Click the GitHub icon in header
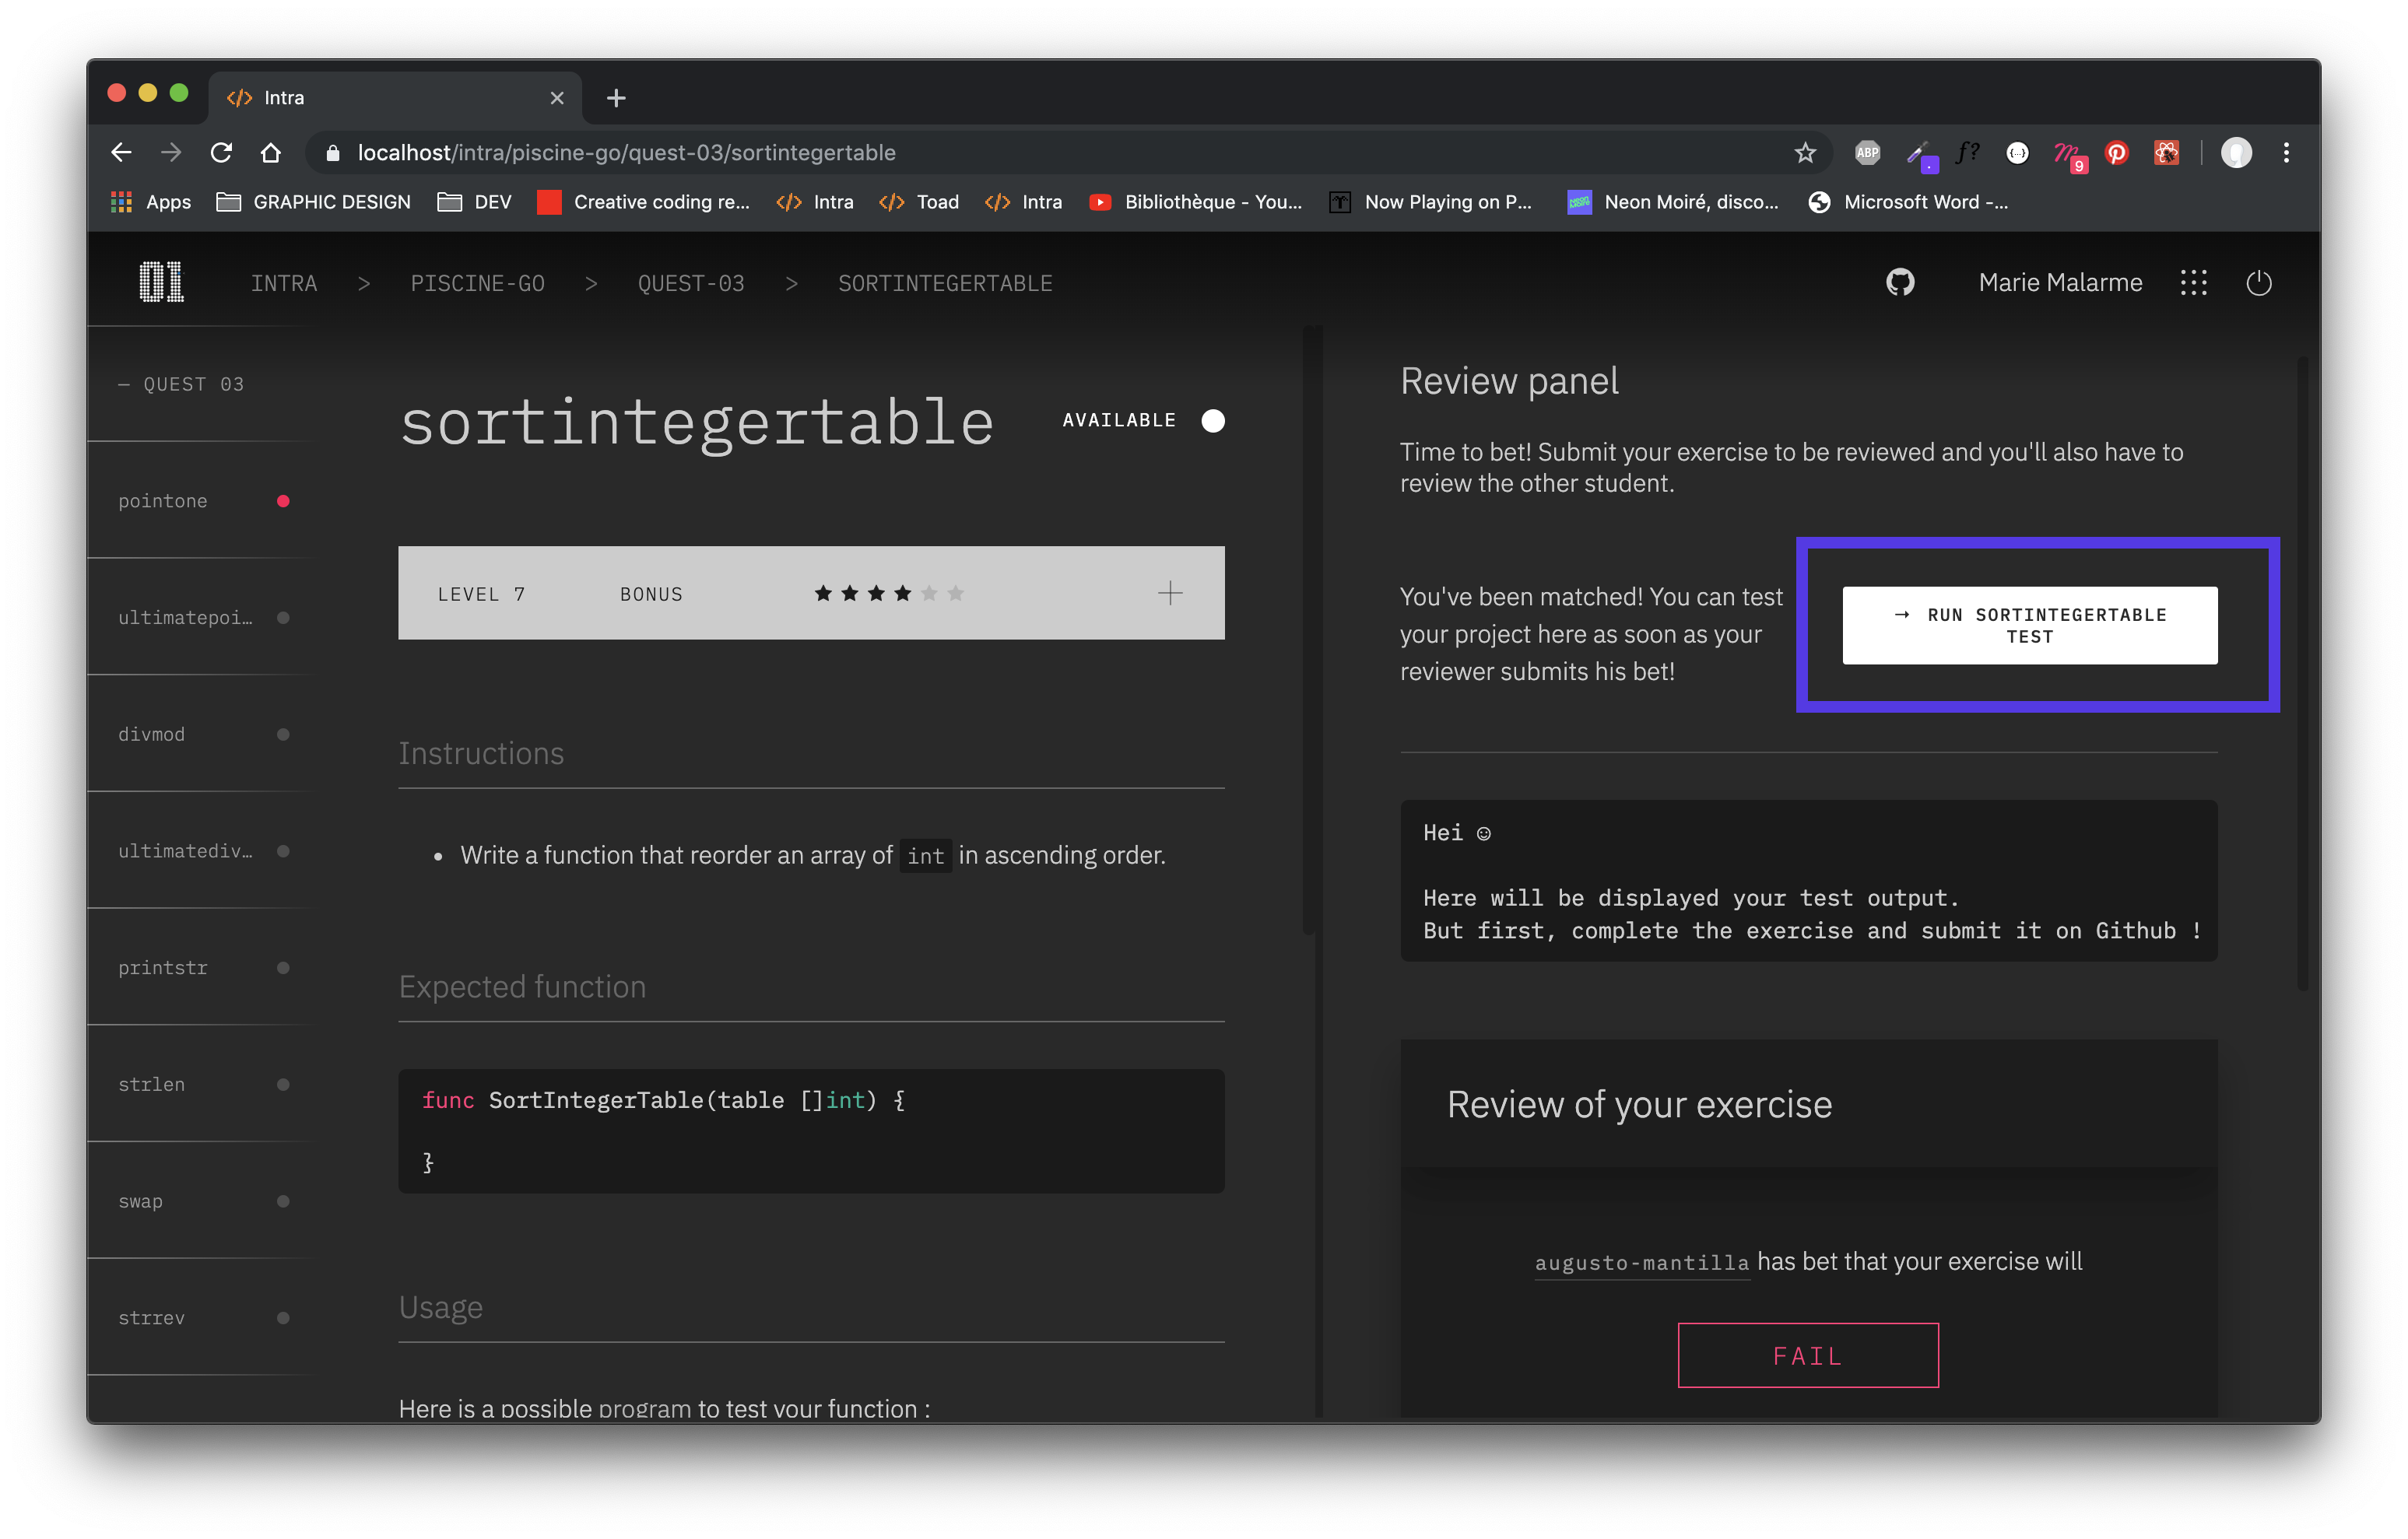 1901,281
